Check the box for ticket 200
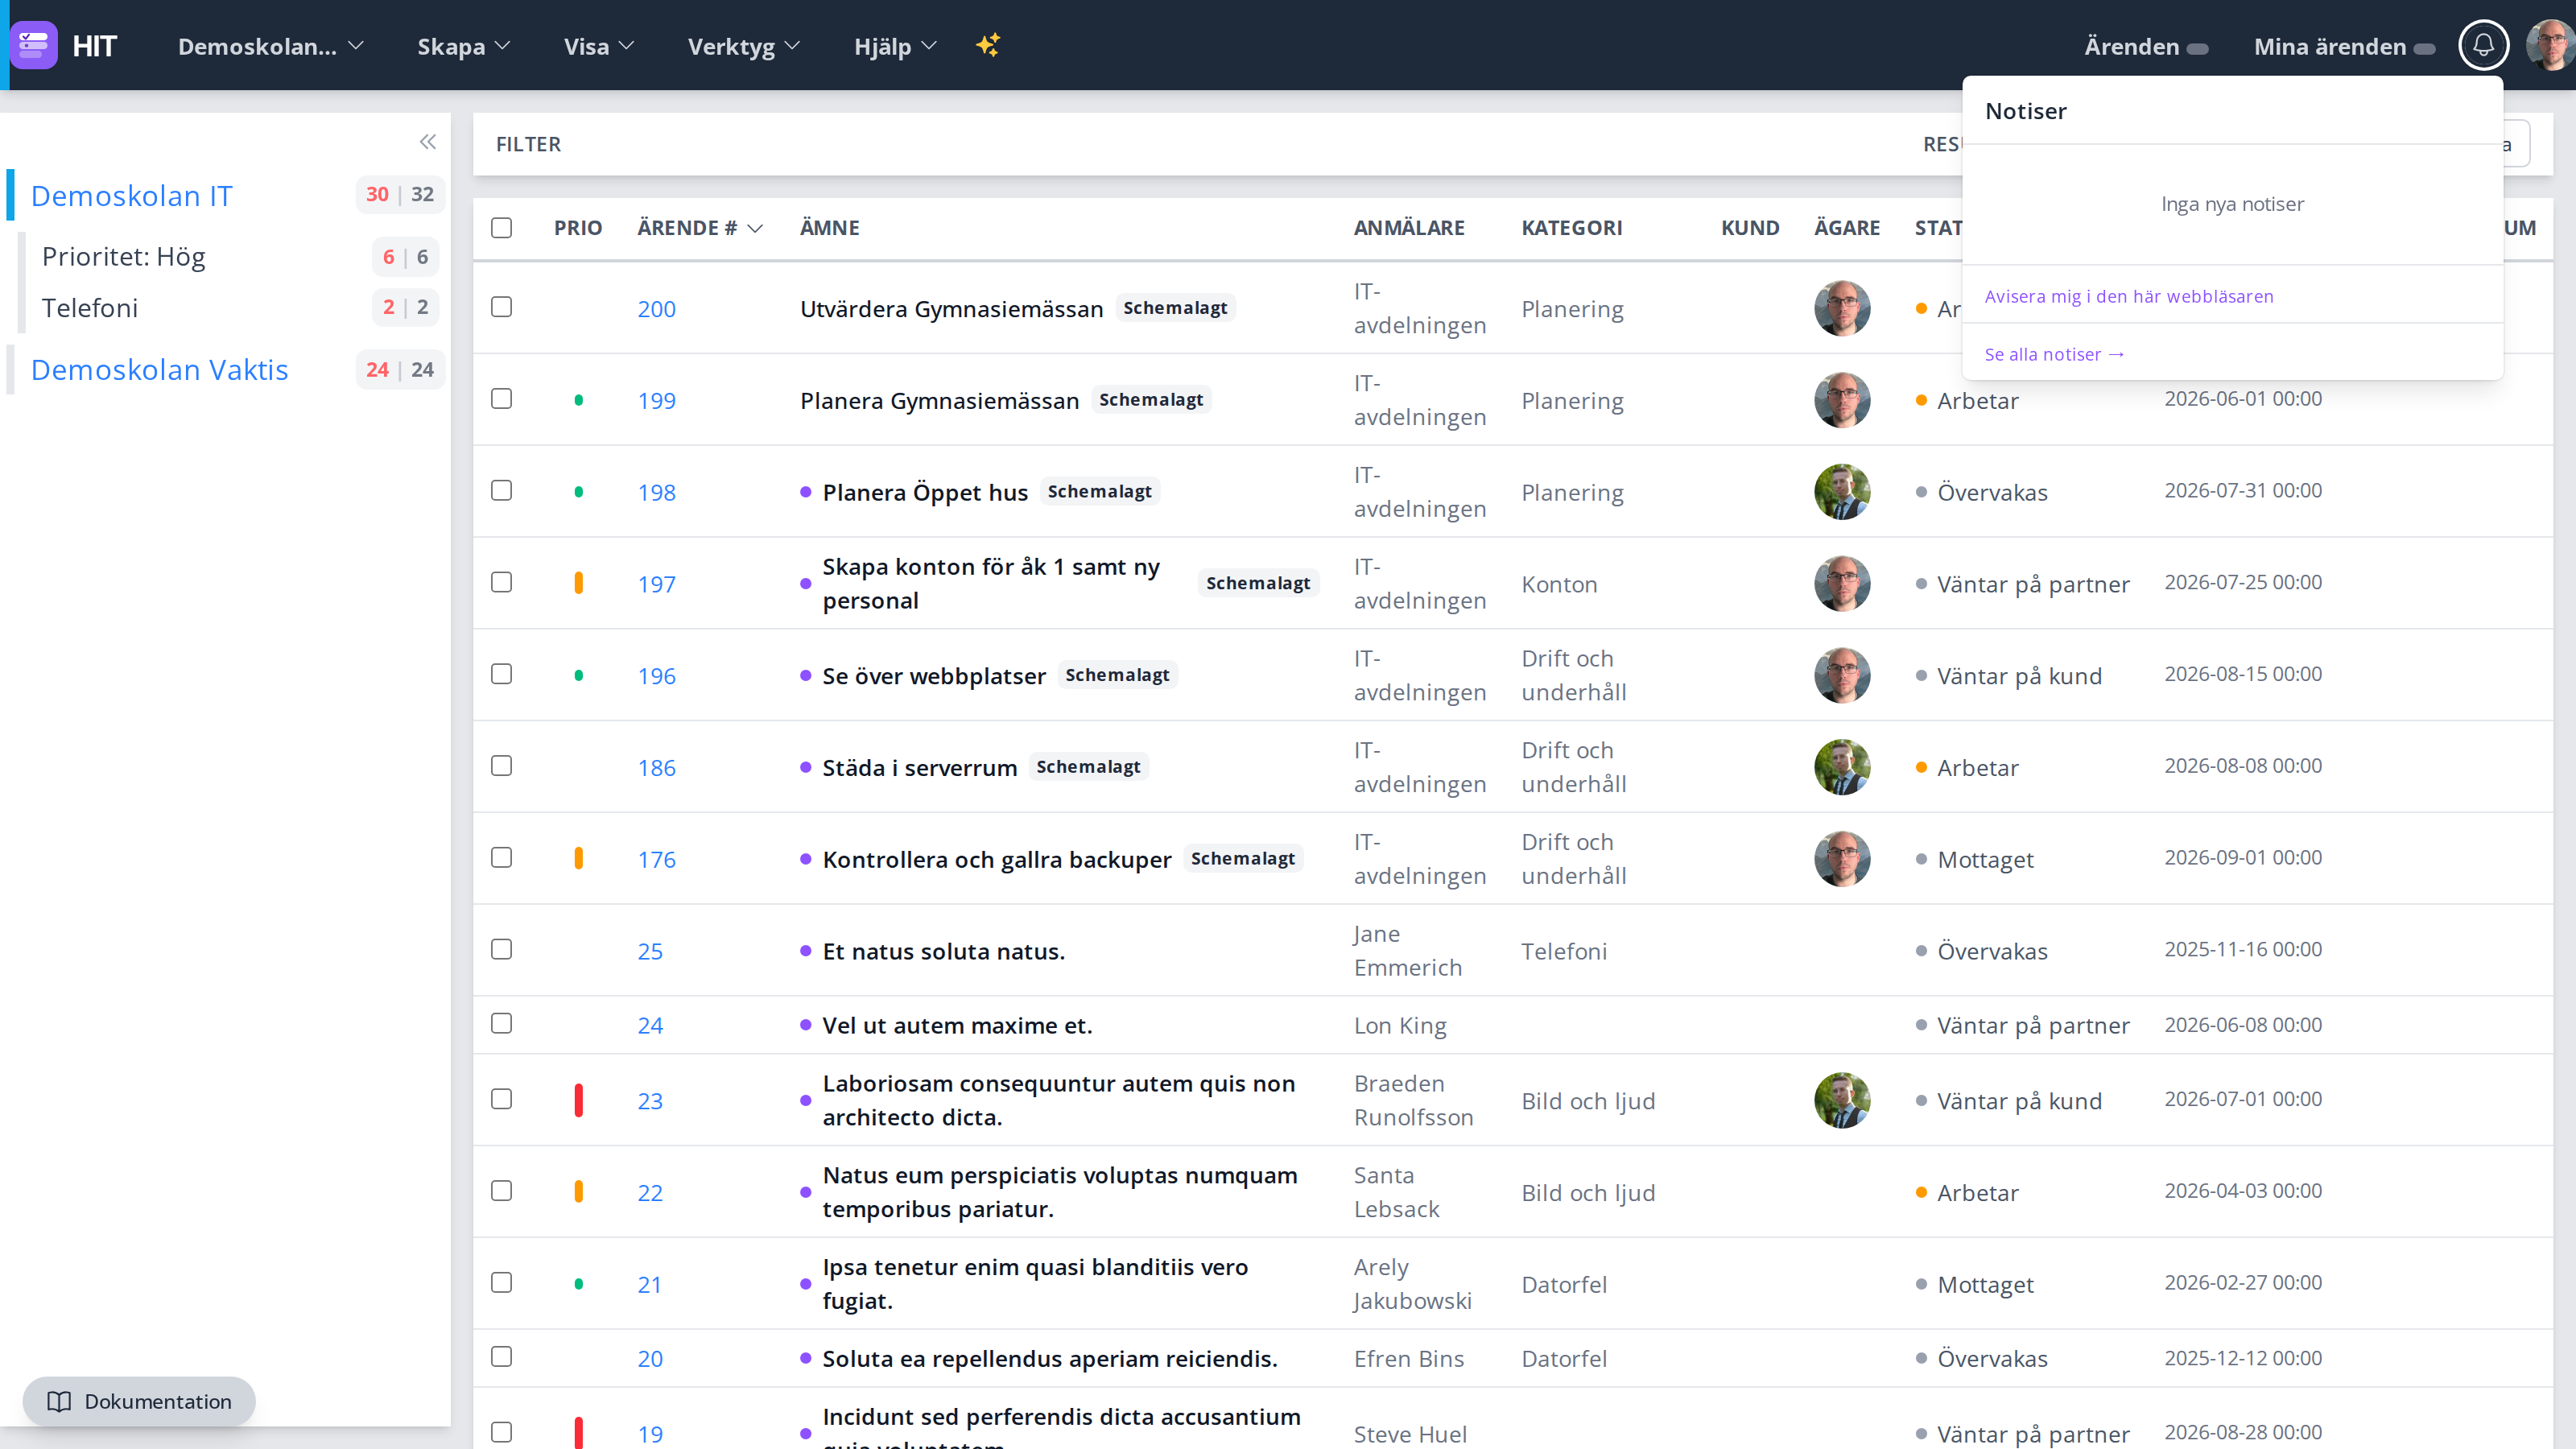 click(x=501, y=307)
